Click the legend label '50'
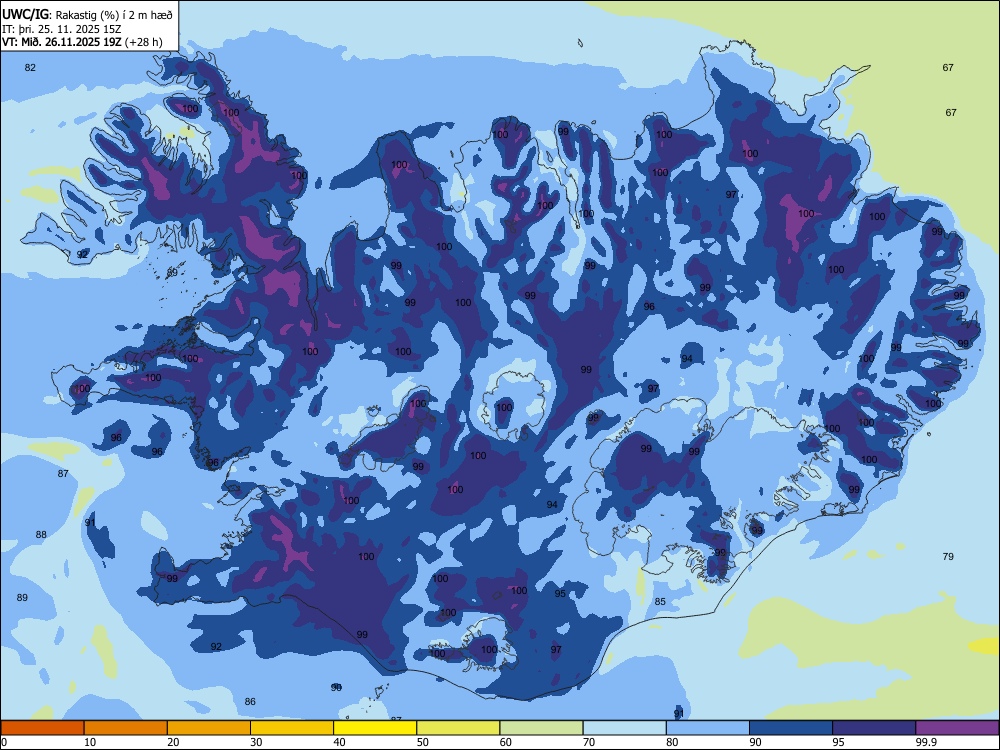 [422, 742]
